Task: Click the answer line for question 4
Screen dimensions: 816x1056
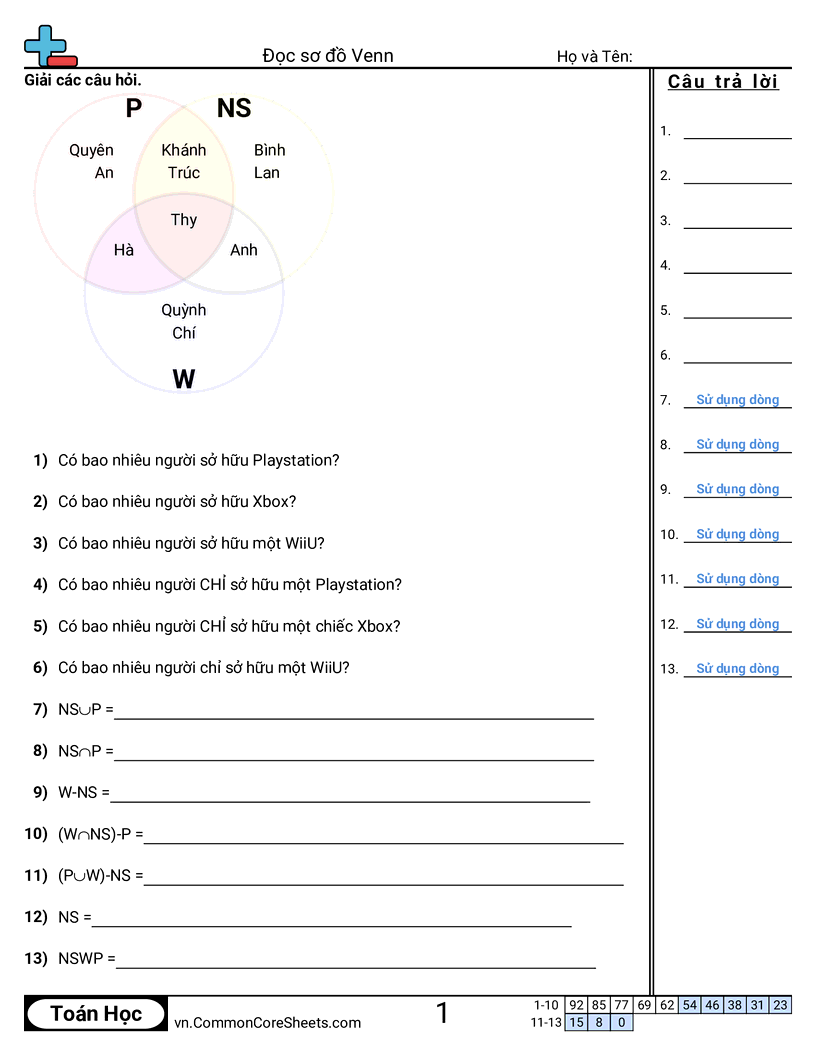Action: (737, 266)
